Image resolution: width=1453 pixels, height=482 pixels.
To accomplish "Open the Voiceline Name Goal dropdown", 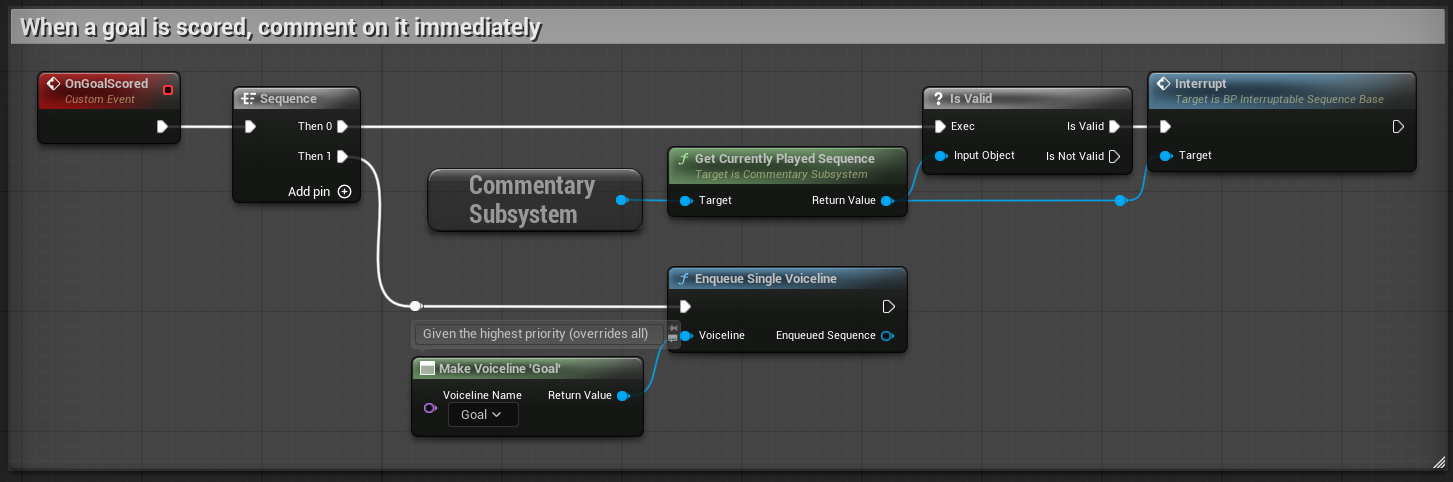I will (482, 414).
